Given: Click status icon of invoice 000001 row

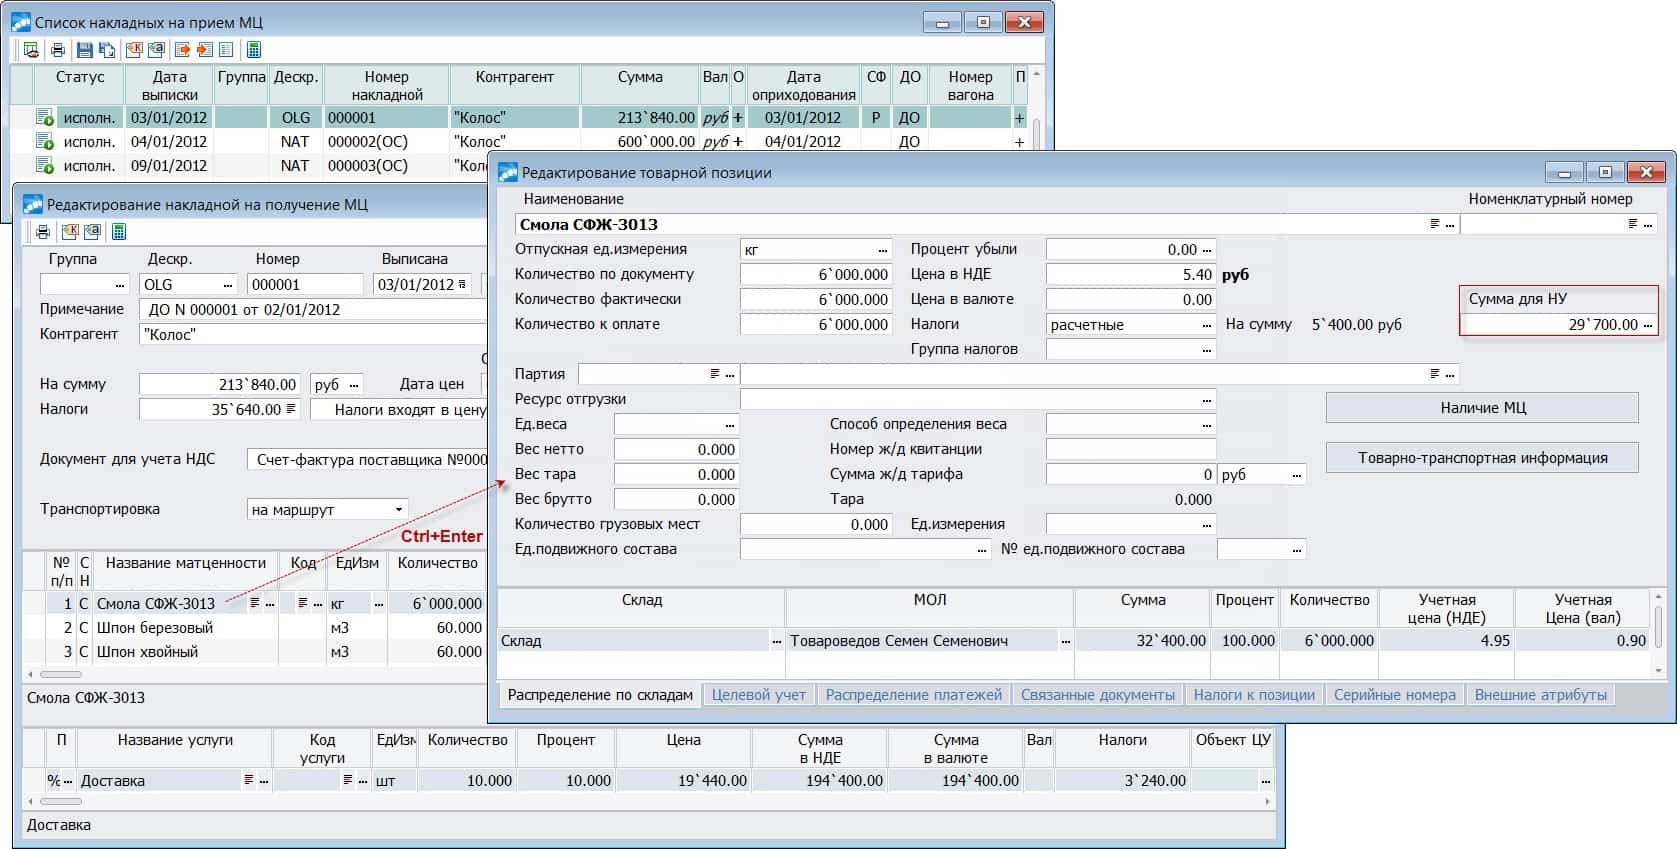Looking at the screenshot, I should 45,118.
